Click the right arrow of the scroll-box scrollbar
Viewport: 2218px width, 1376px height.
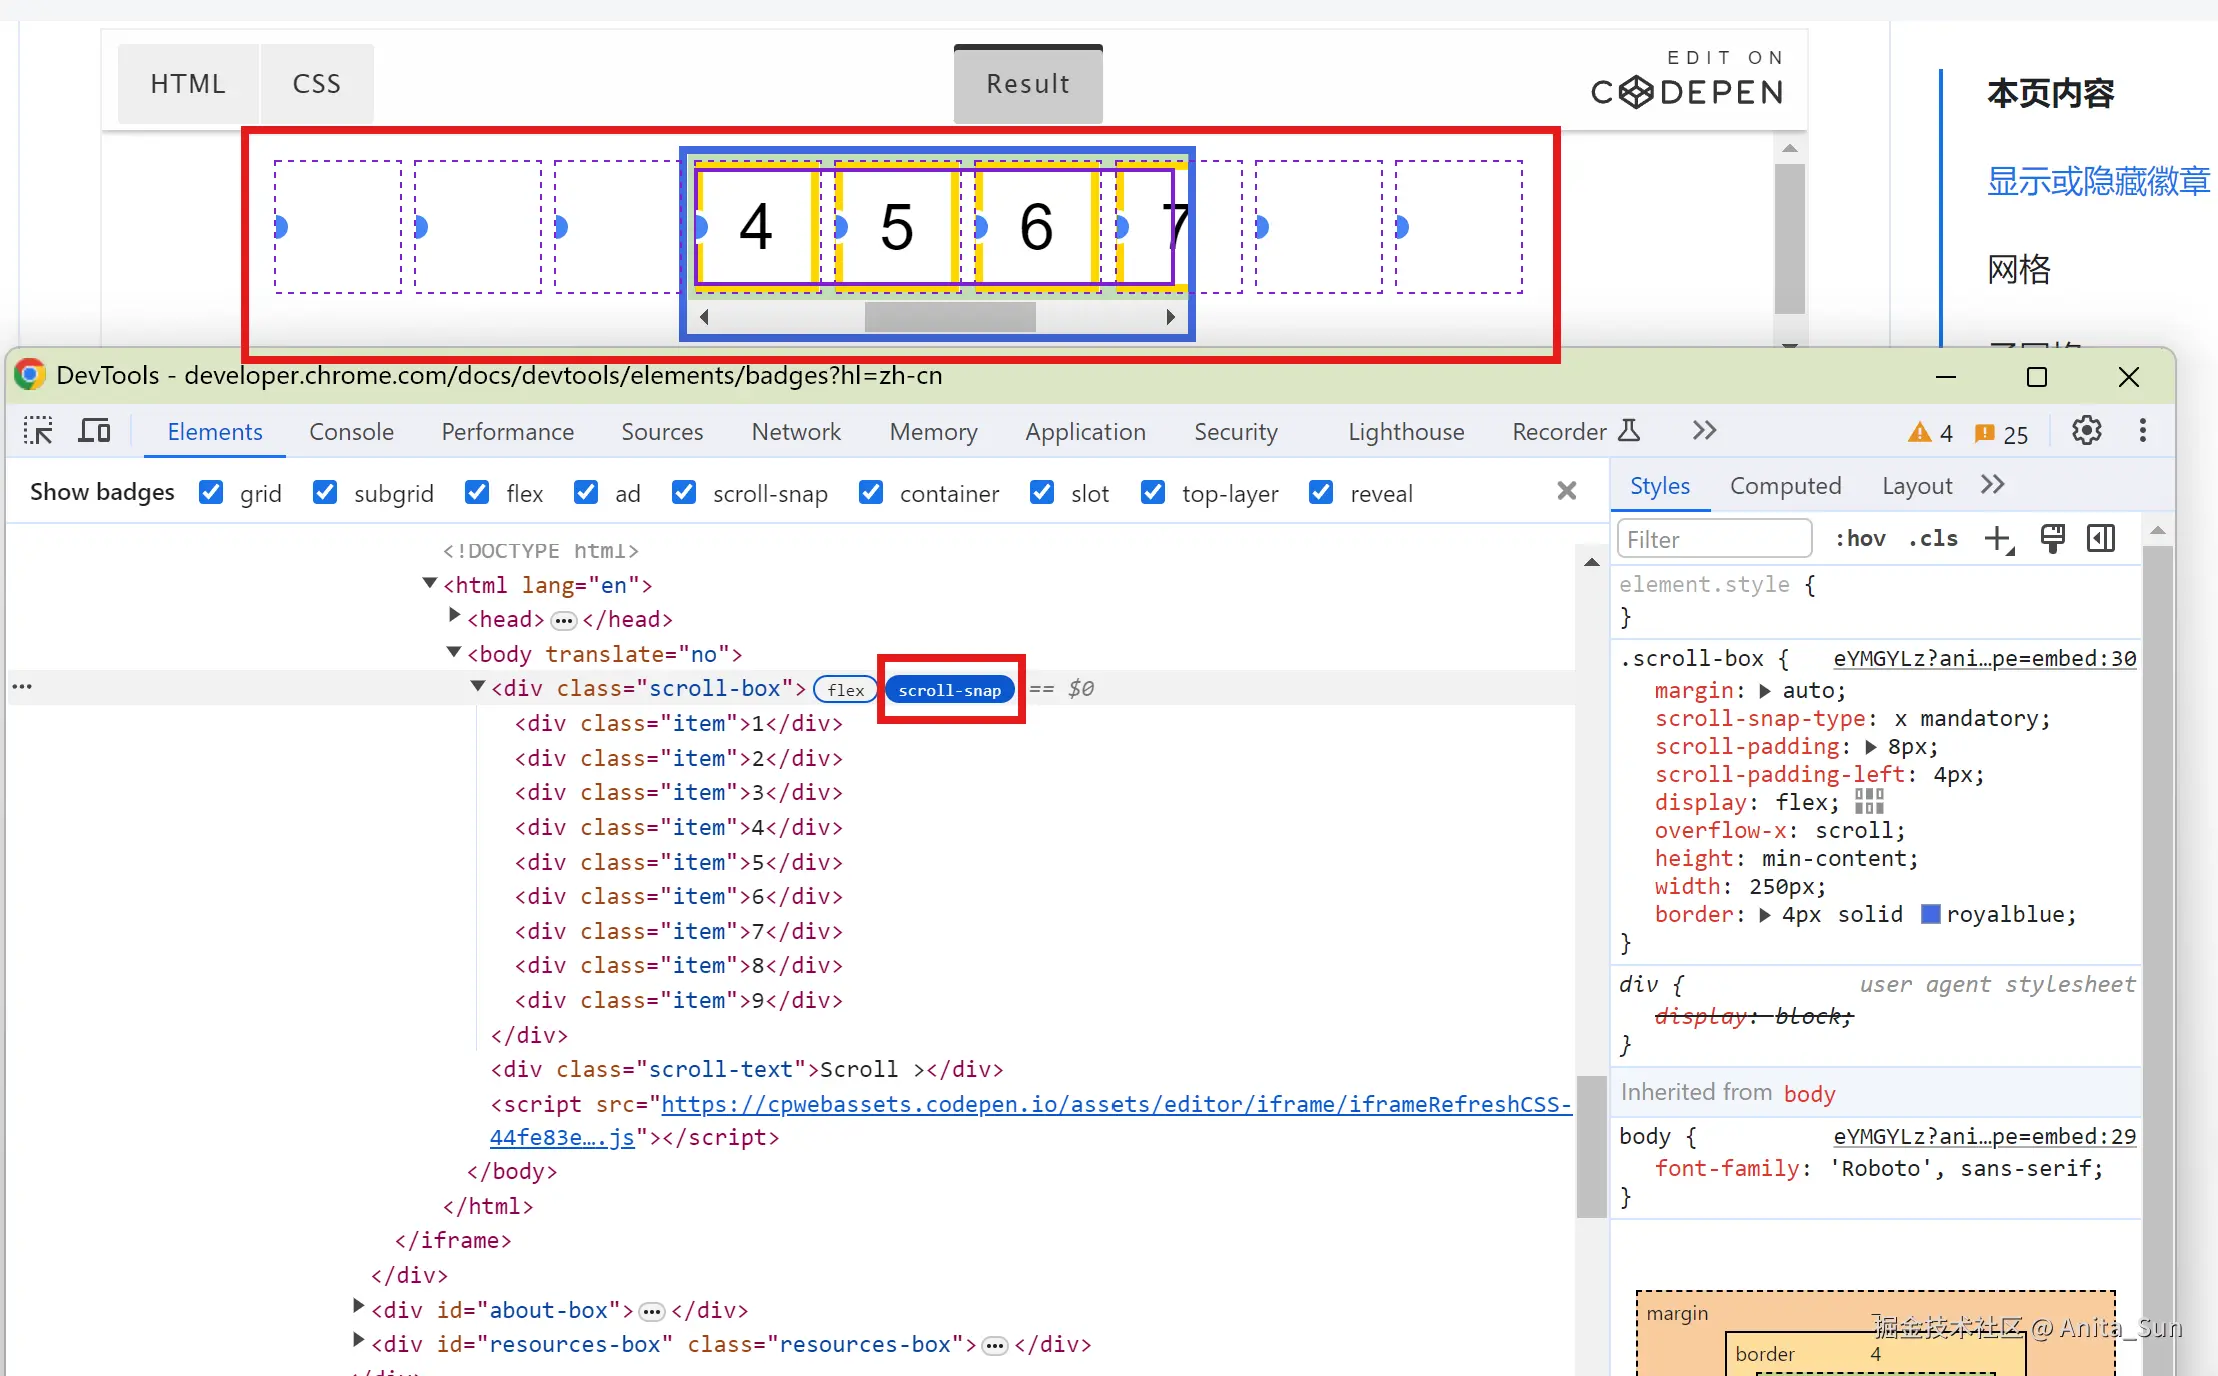tap(1170, 317)
